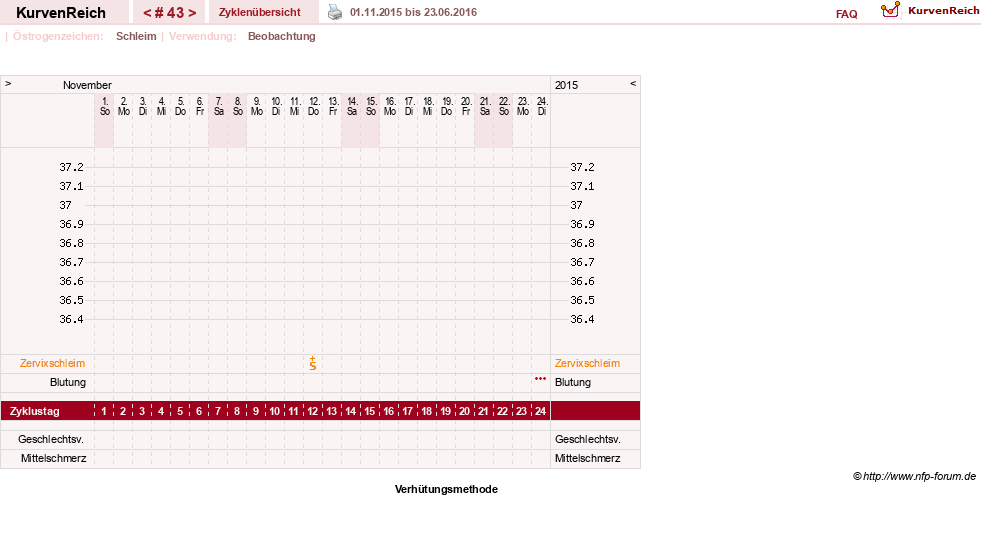Click the left Zervixschleim row label

pos(53,363)
